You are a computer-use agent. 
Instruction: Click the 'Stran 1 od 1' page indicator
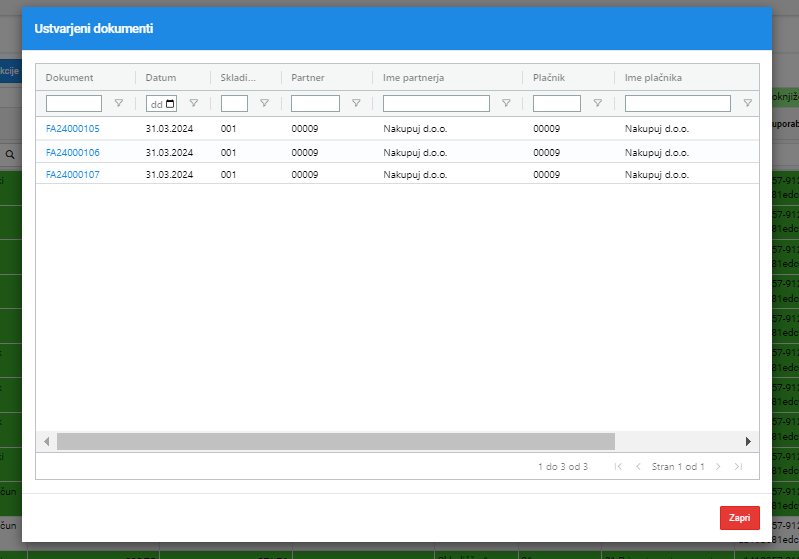click(x=678, y=467)
